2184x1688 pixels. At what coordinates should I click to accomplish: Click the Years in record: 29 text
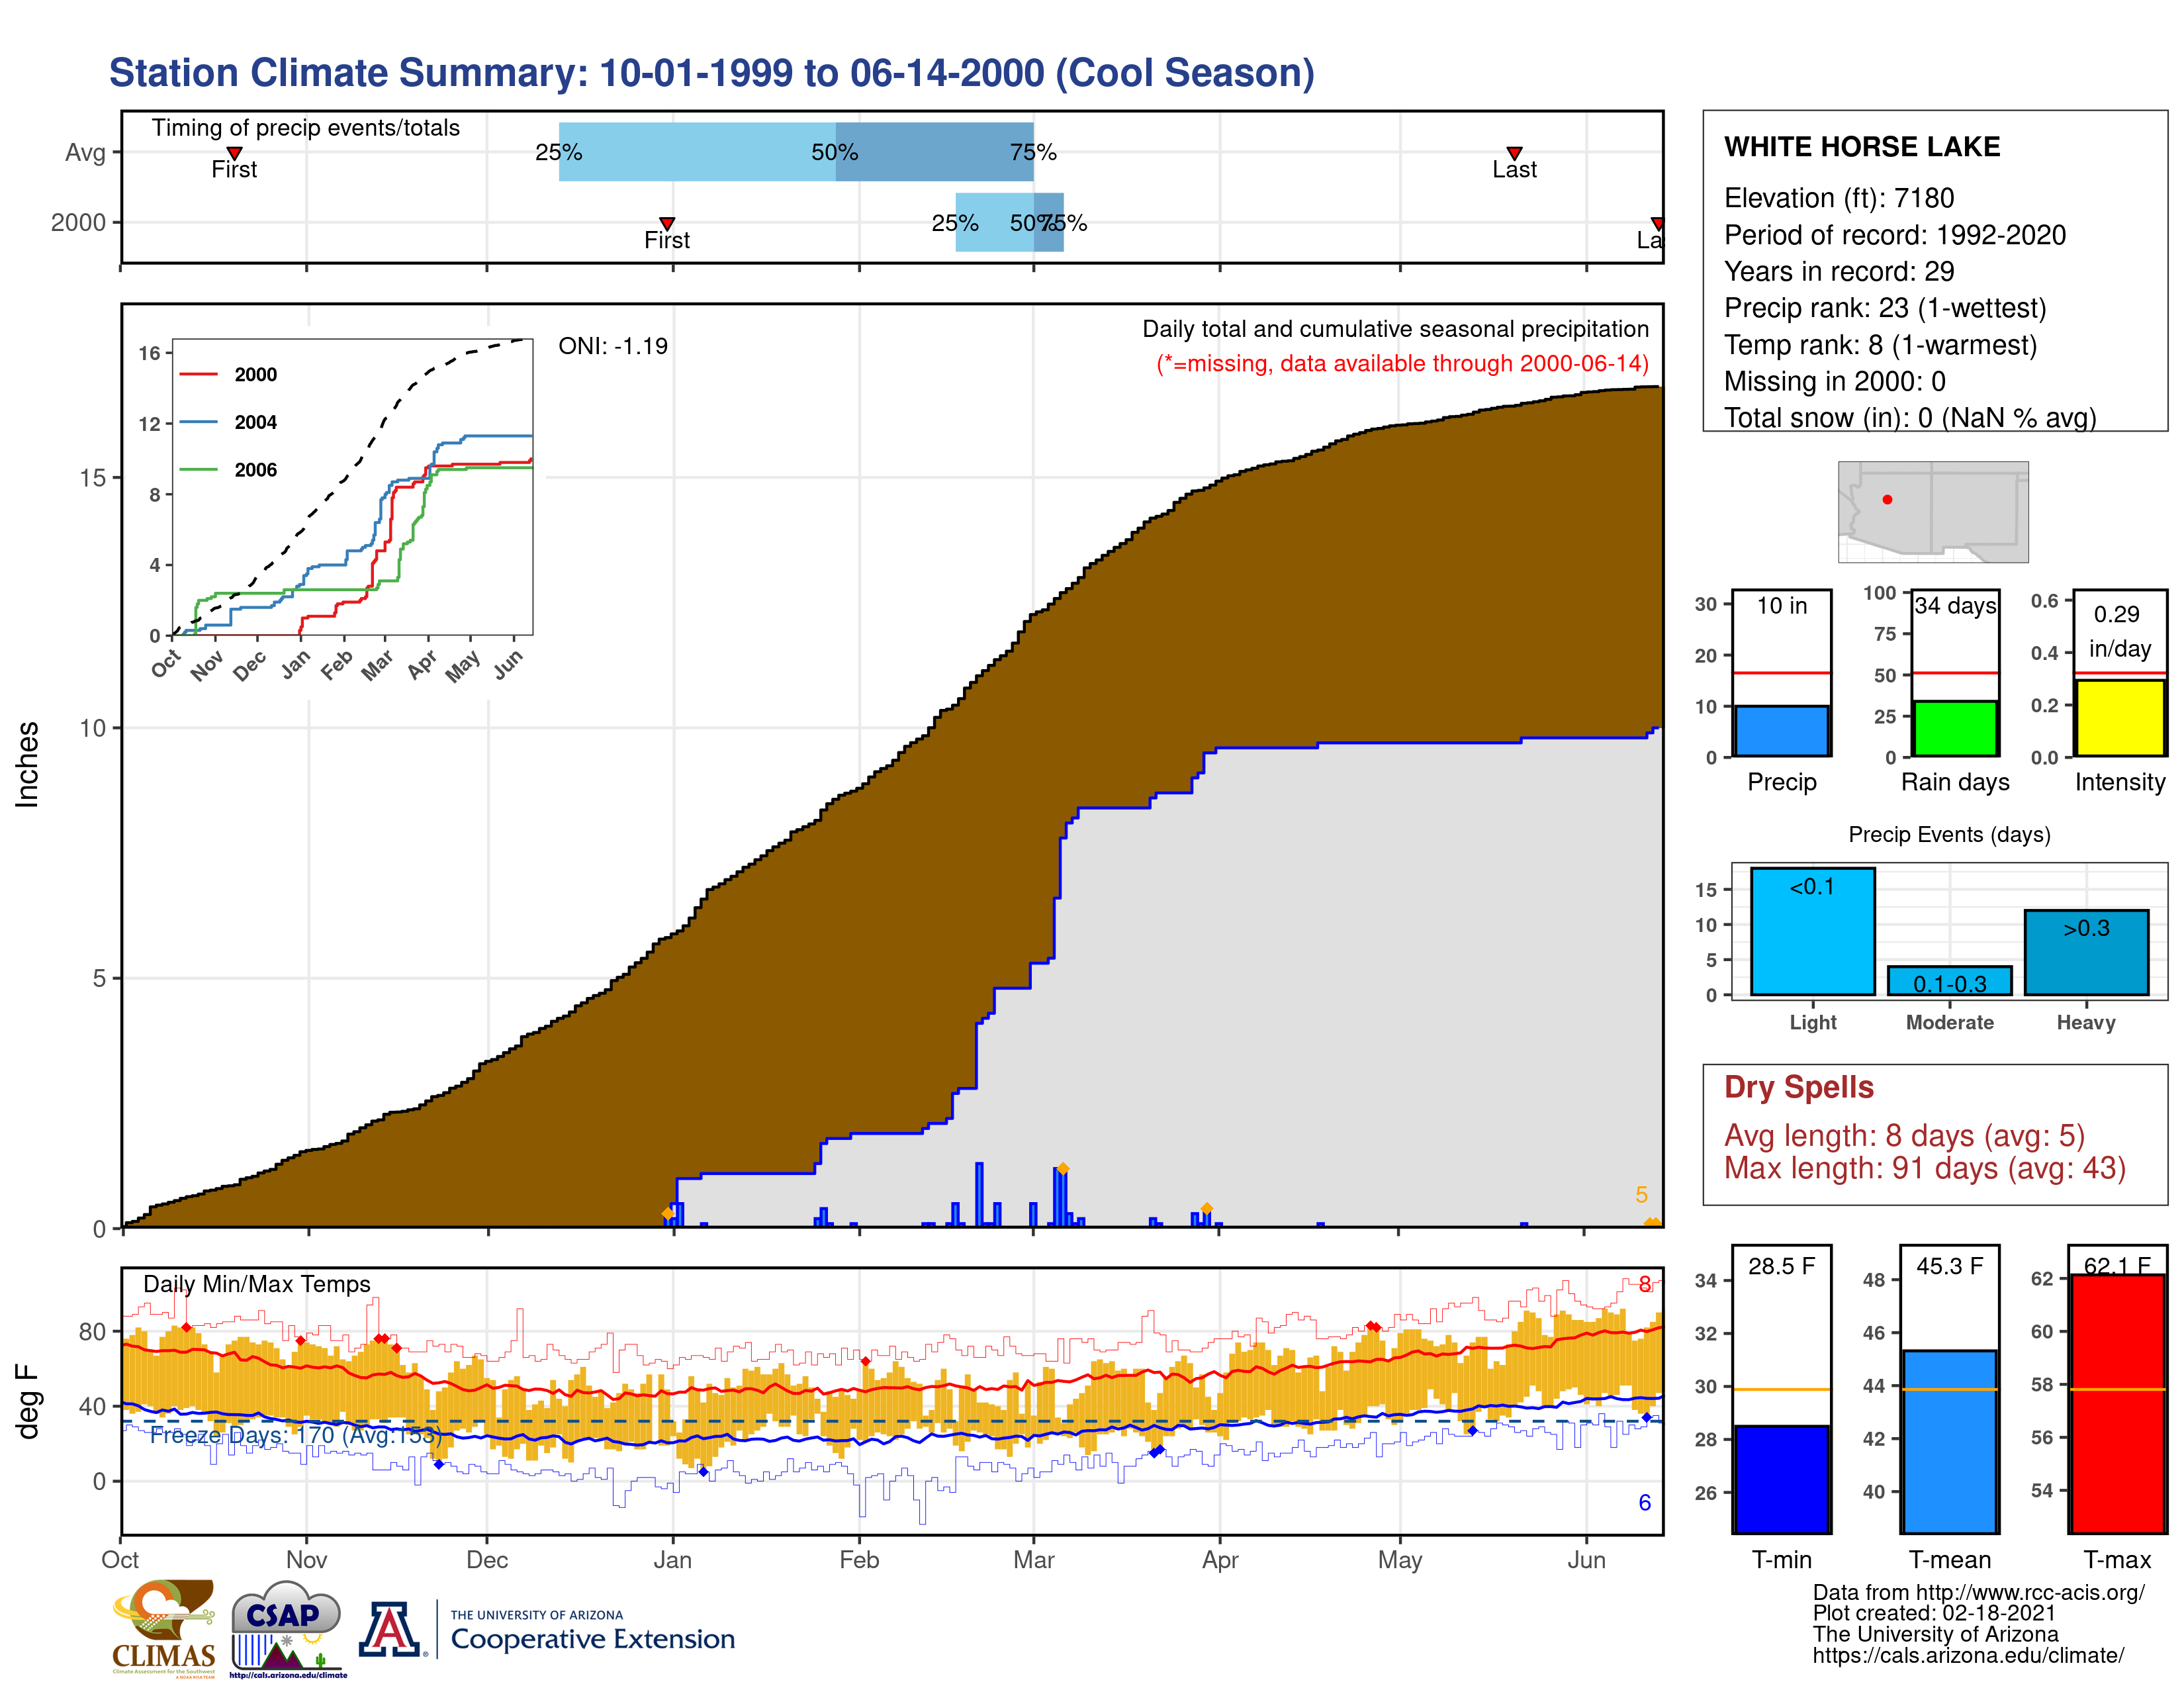(1838, 271)
